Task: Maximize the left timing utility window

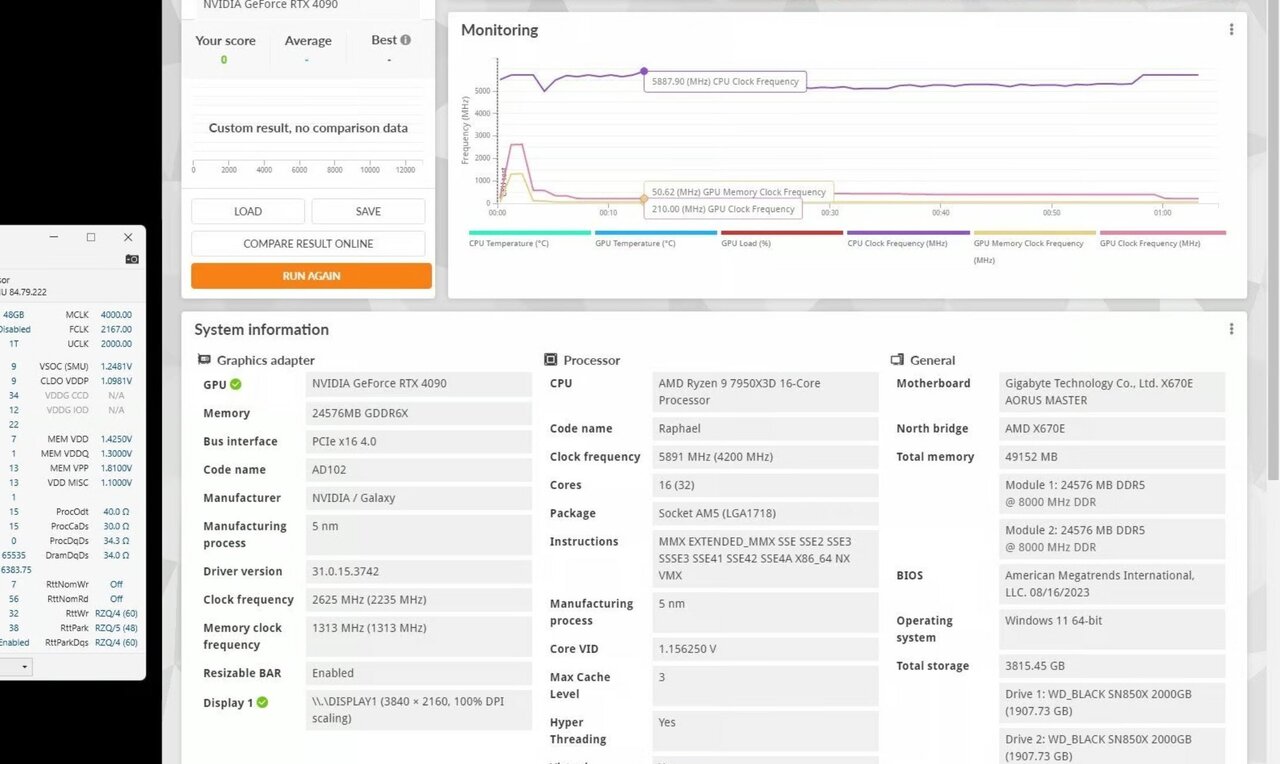Action: click(x=91, y=237)
